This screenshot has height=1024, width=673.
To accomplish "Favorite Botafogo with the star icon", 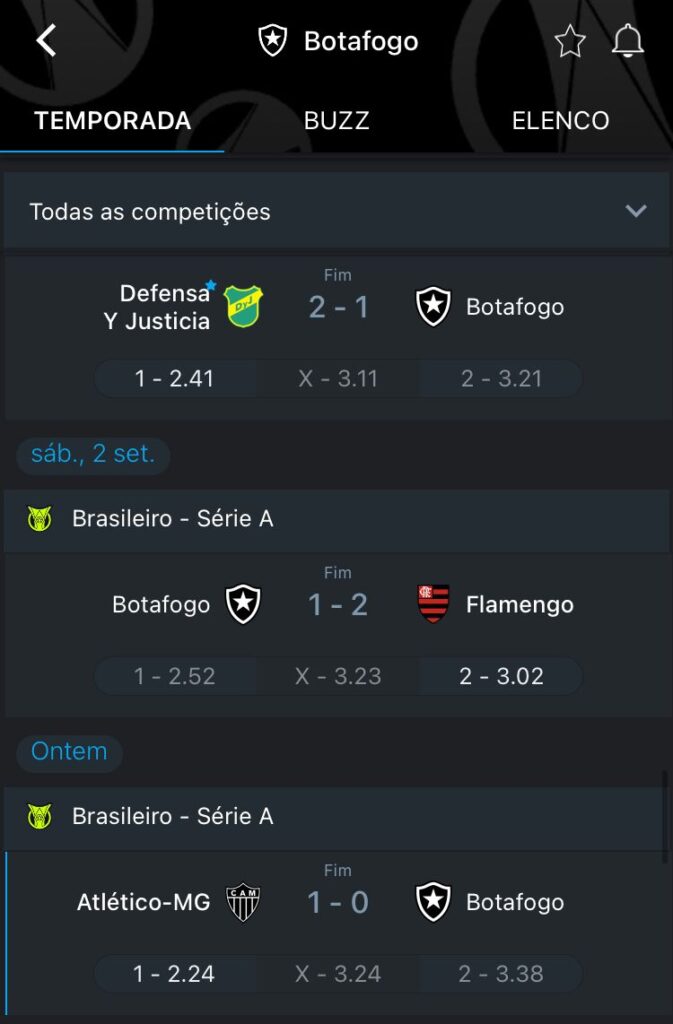I will pos(570,41).
